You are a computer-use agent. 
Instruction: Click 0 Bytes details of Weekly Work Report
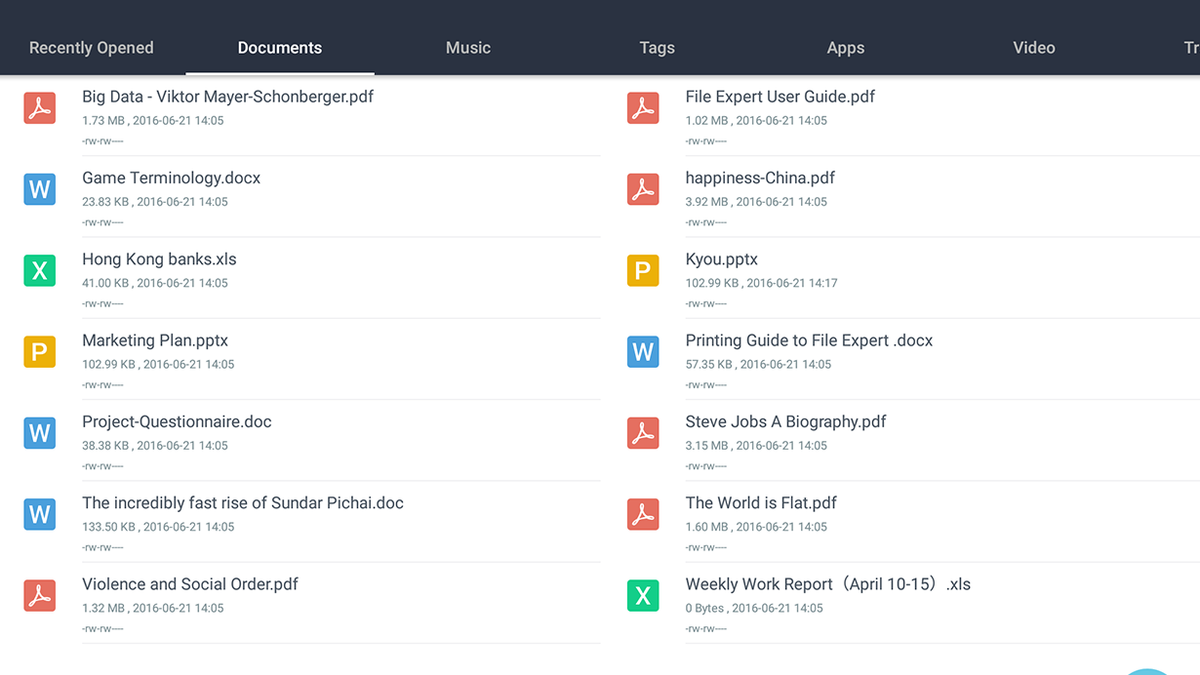click(x=754, y=608)
